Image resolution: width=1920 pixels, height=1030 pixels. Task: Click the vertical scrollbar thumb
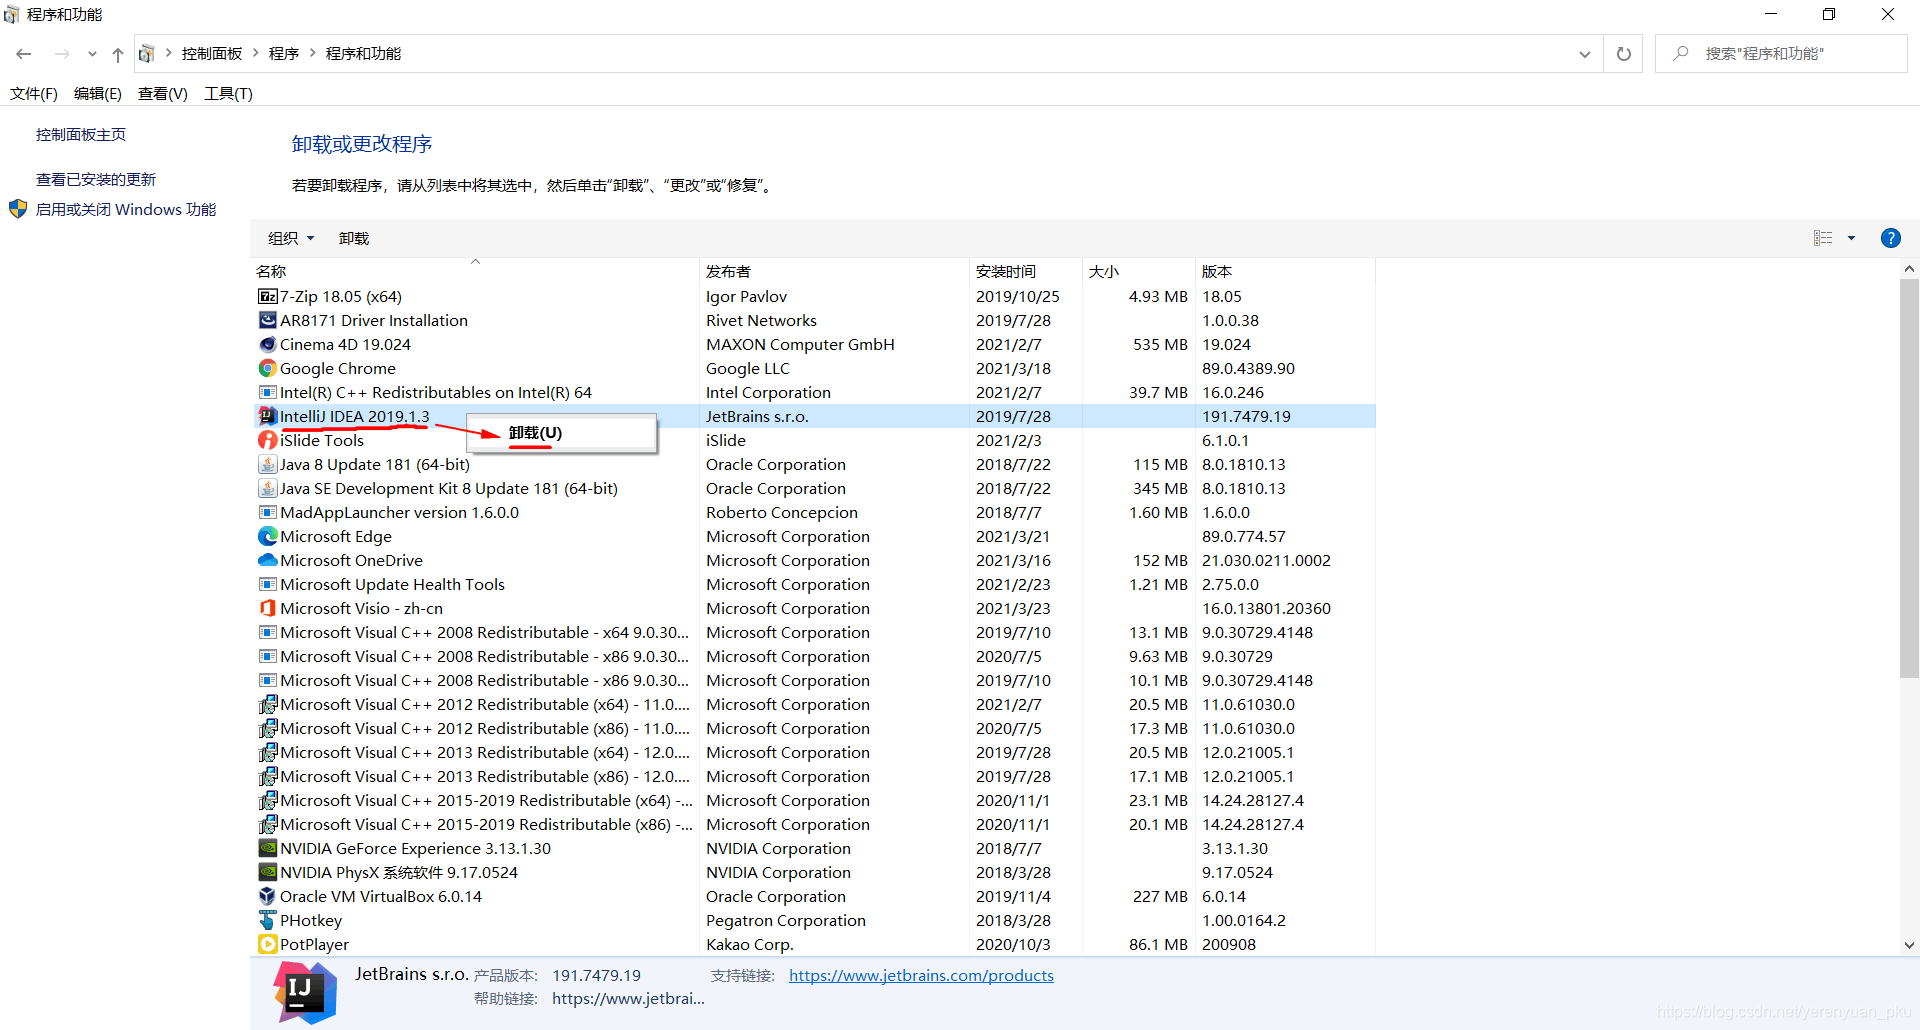click(1909, 478)
